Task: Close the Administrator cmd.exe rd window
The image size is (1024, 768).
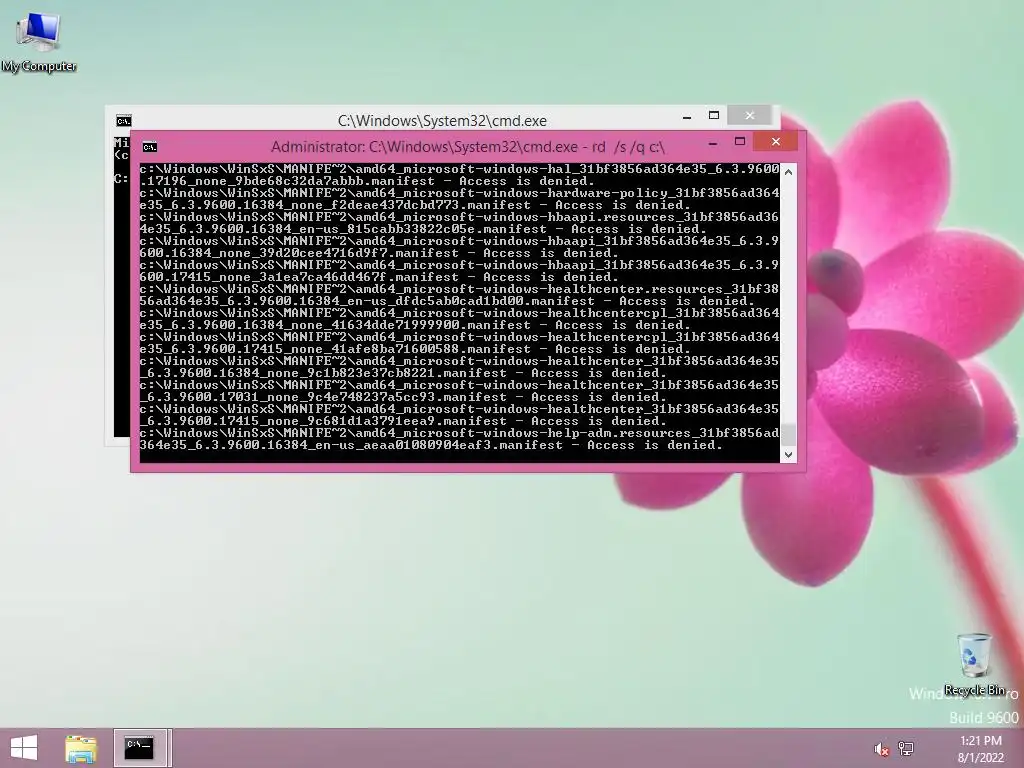Action: [775, 142]
